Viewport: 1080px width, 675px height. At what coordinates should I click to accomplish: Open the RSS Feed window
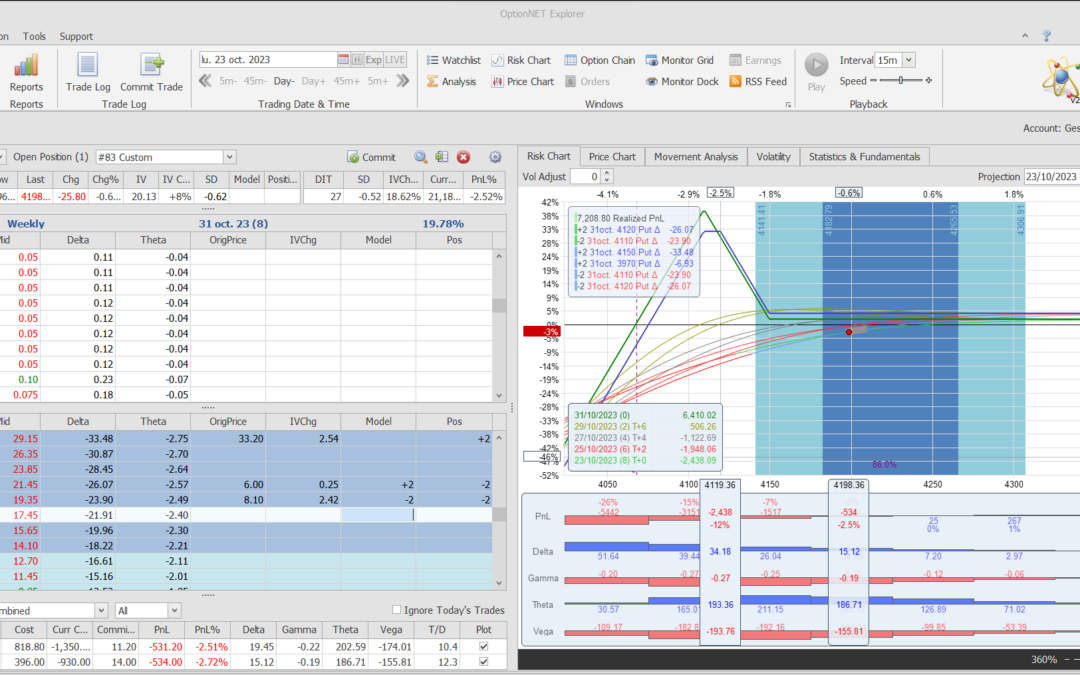pos(758,82)
